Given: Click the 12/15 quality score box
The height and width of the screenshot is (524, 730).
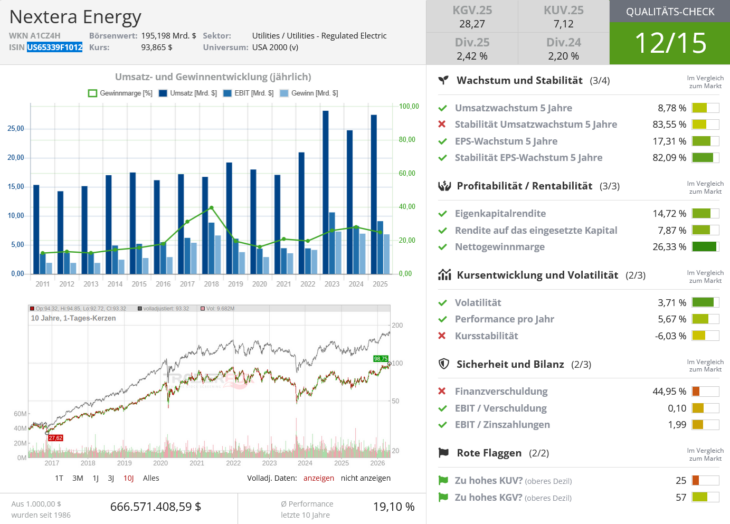Looking at the screenshot, I should point(670,43).
